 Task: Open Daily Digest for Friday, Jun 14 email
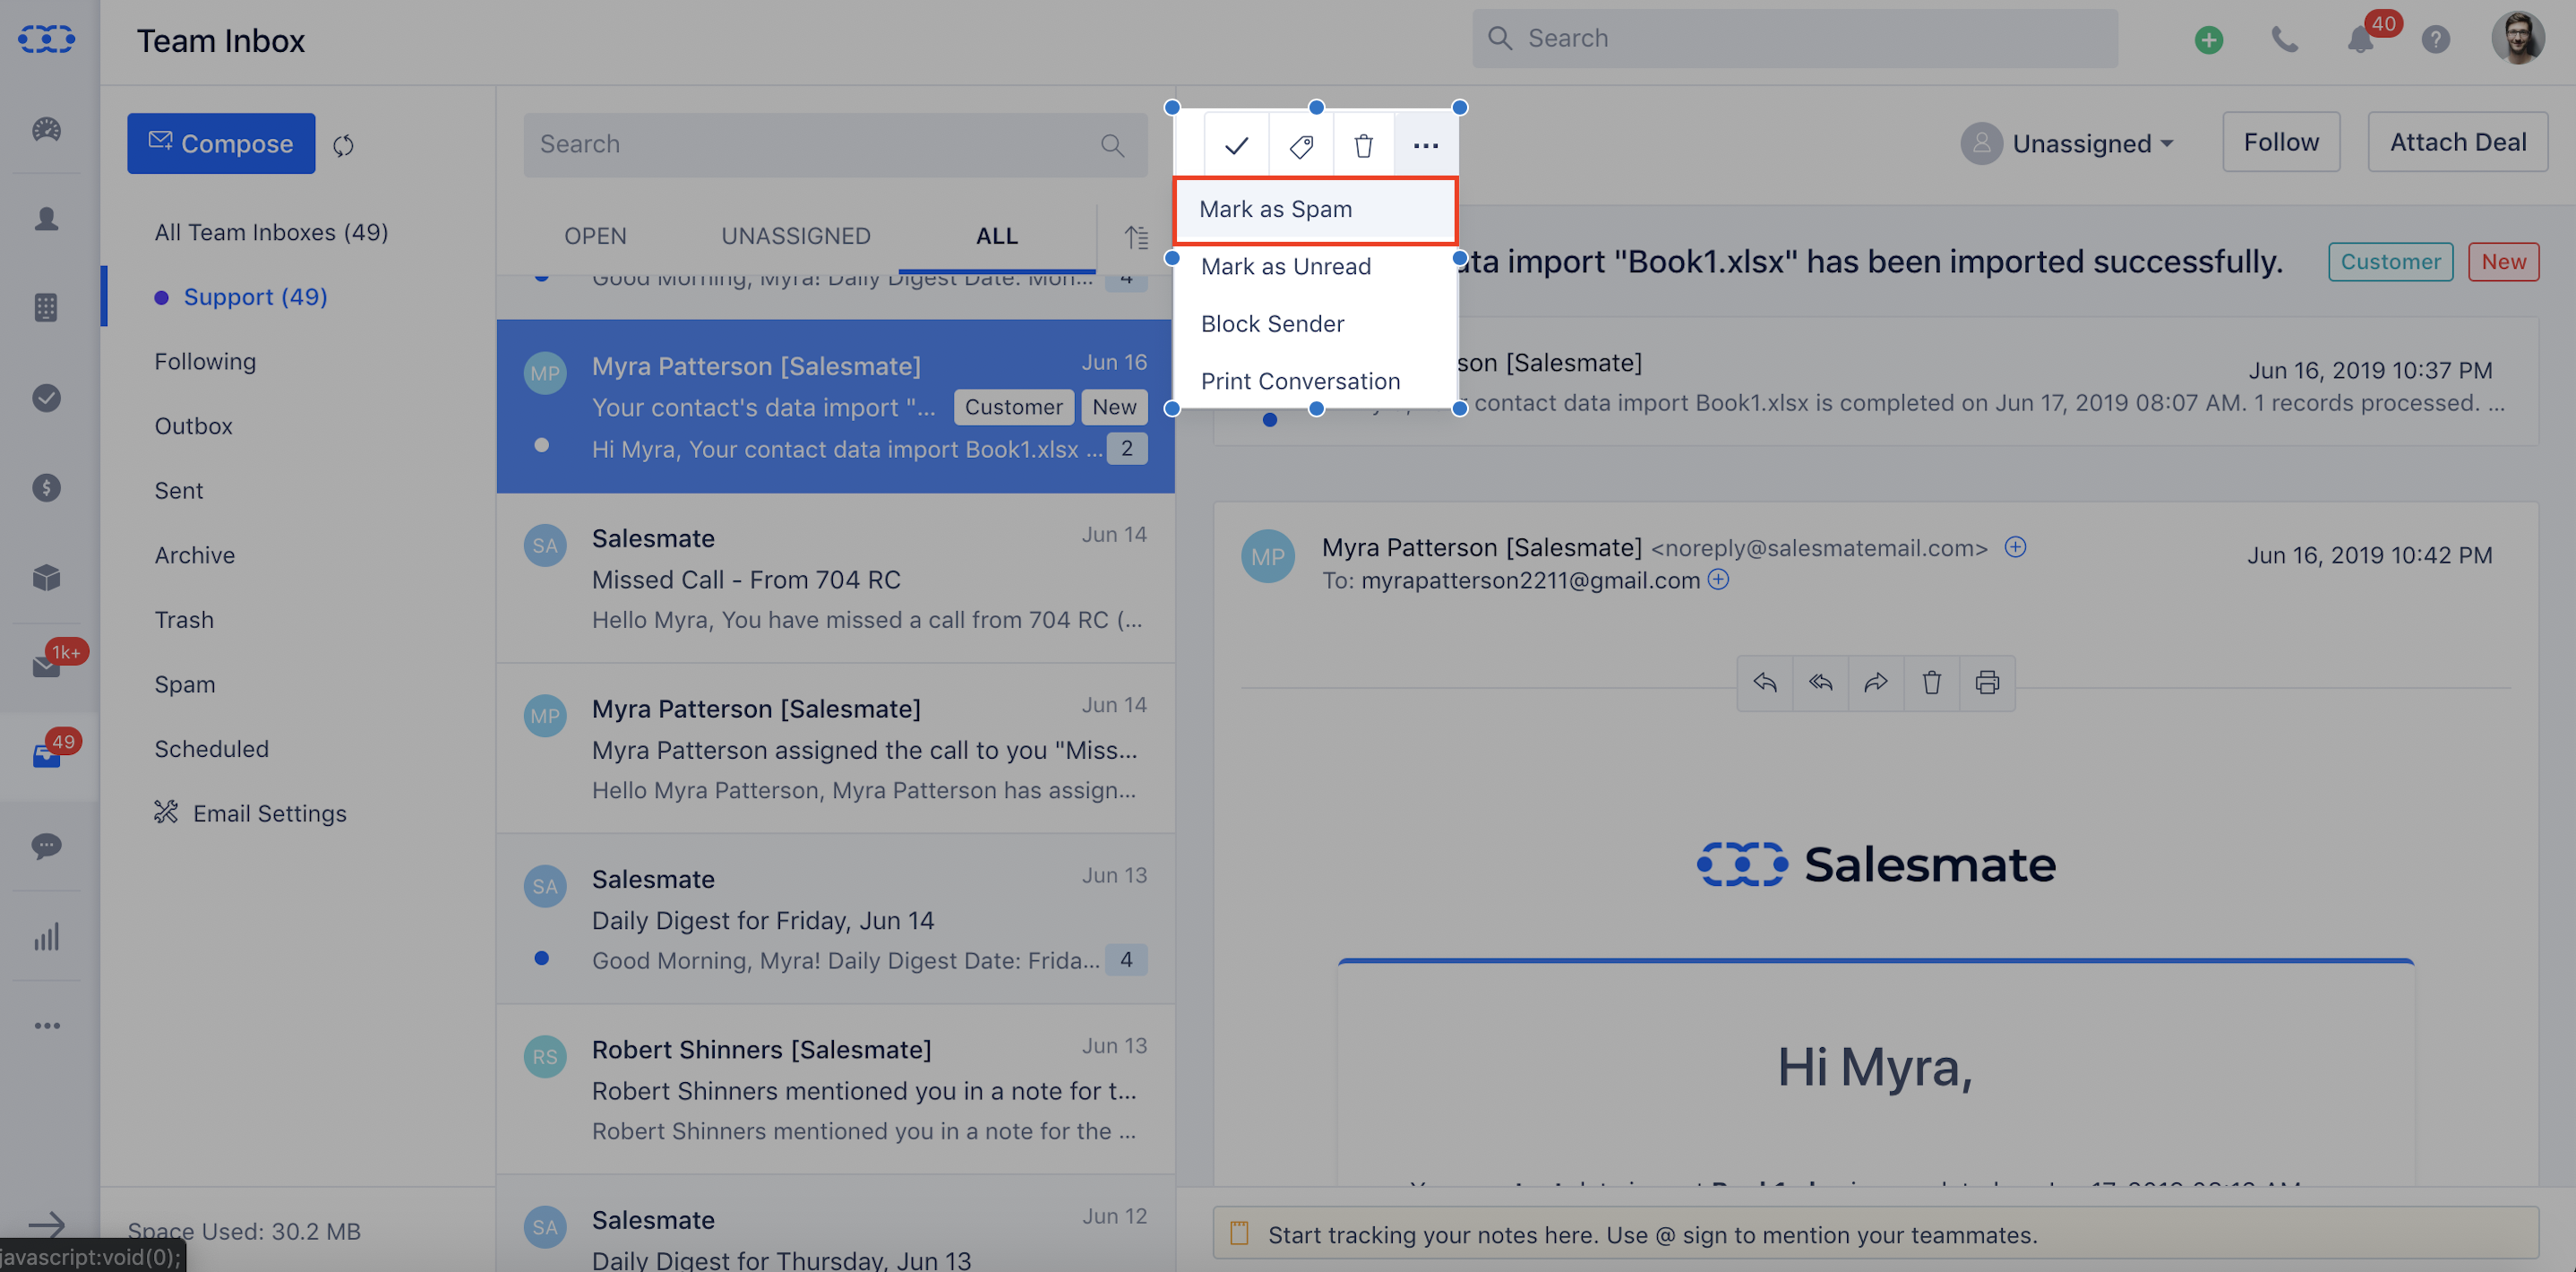coord(835,919)
